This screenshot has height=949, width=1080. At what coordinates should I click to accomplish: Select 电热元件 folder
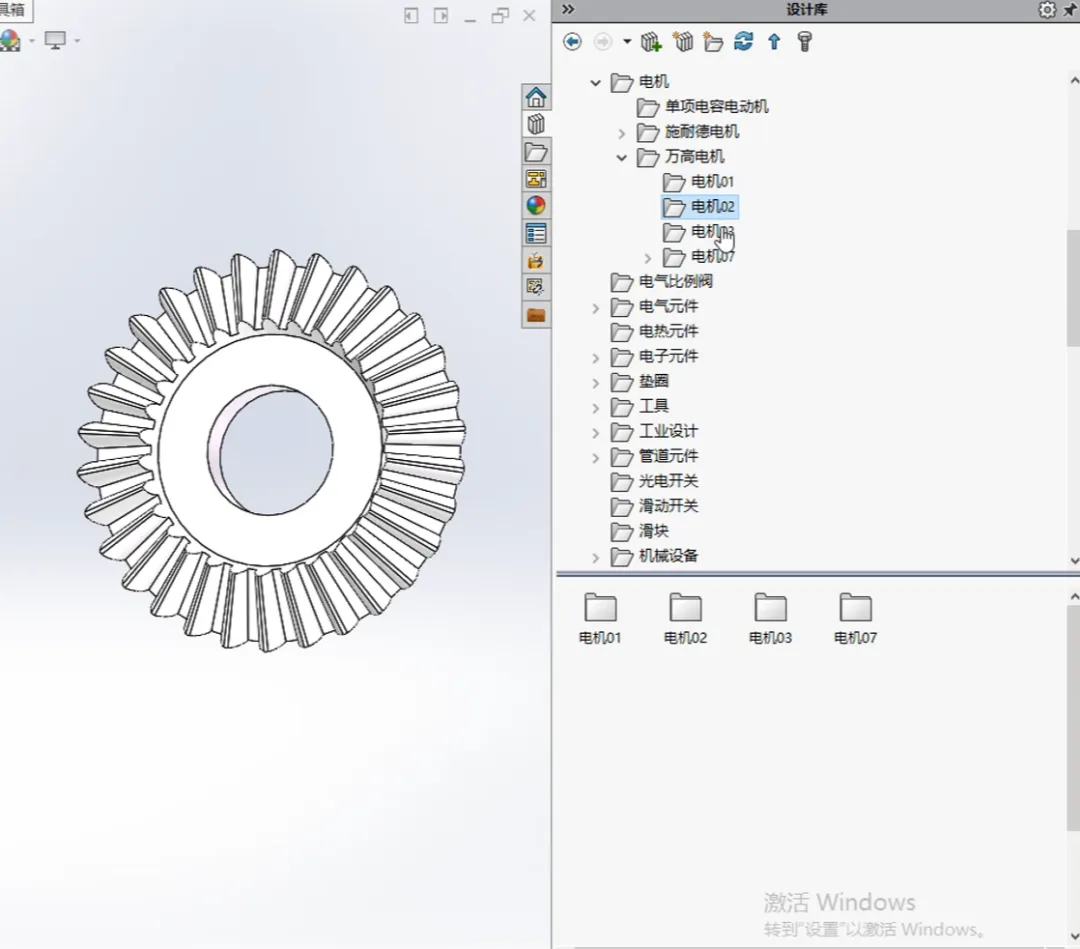[654, 331]
